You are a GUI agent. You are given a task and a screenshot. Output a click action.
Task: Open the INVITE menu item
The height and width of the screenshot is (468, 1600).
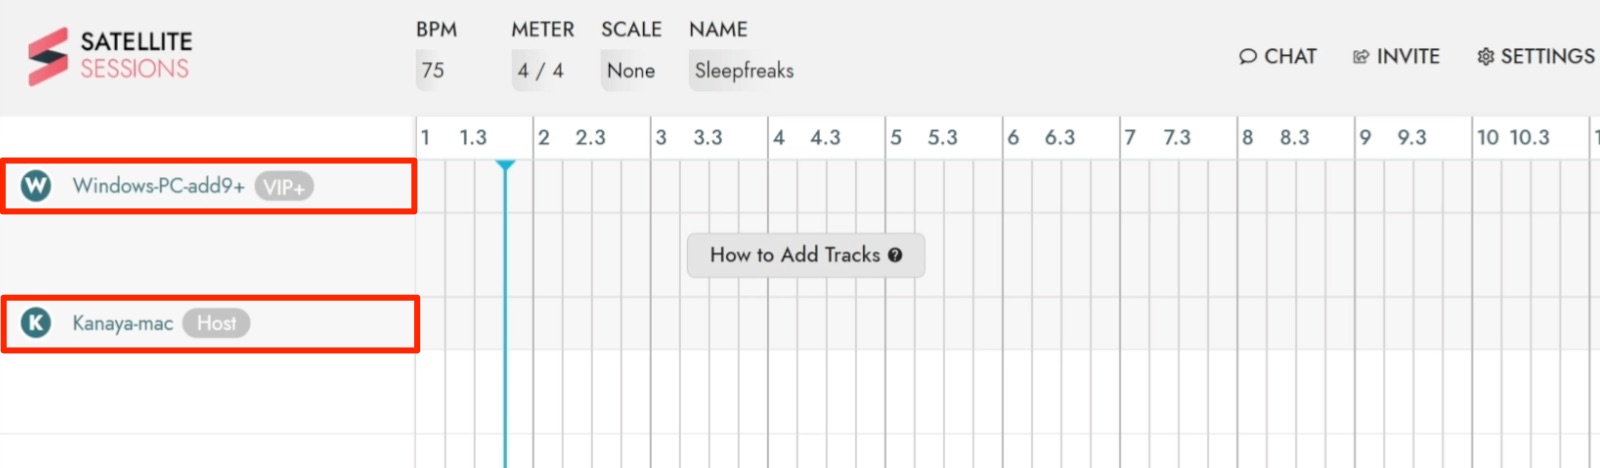(x=1396, y=57)
